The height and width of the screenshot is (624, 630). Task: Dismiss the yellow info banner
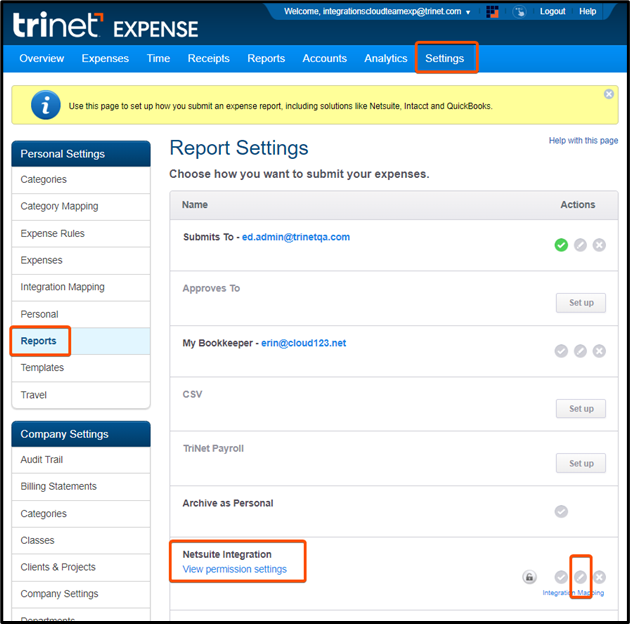click(x=609, y=94)
